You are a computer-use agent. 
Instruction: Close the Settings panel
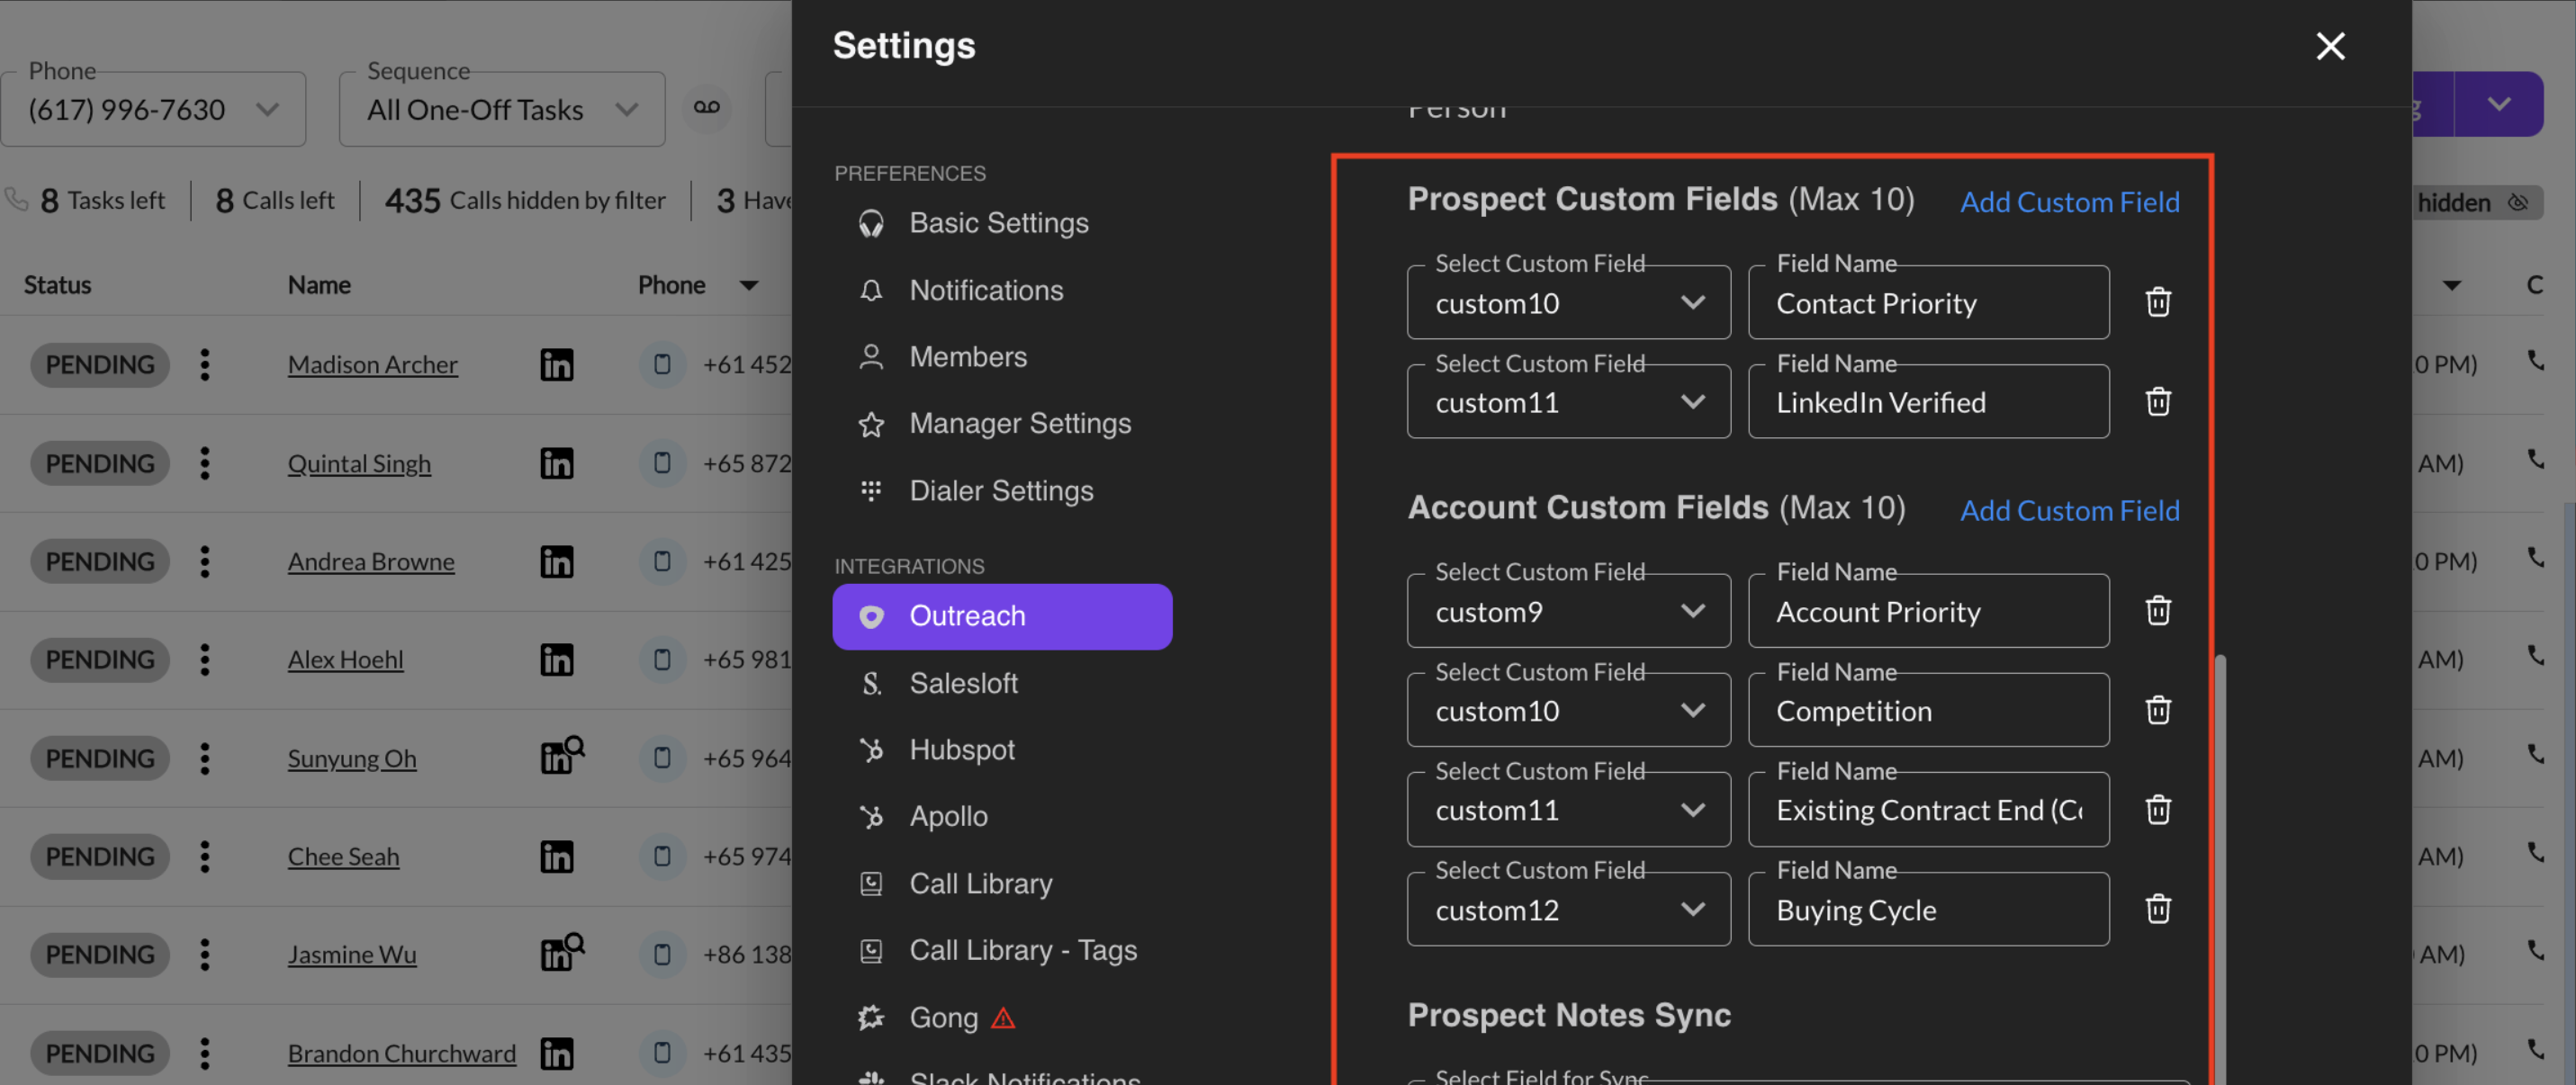tap(2330, 46)
